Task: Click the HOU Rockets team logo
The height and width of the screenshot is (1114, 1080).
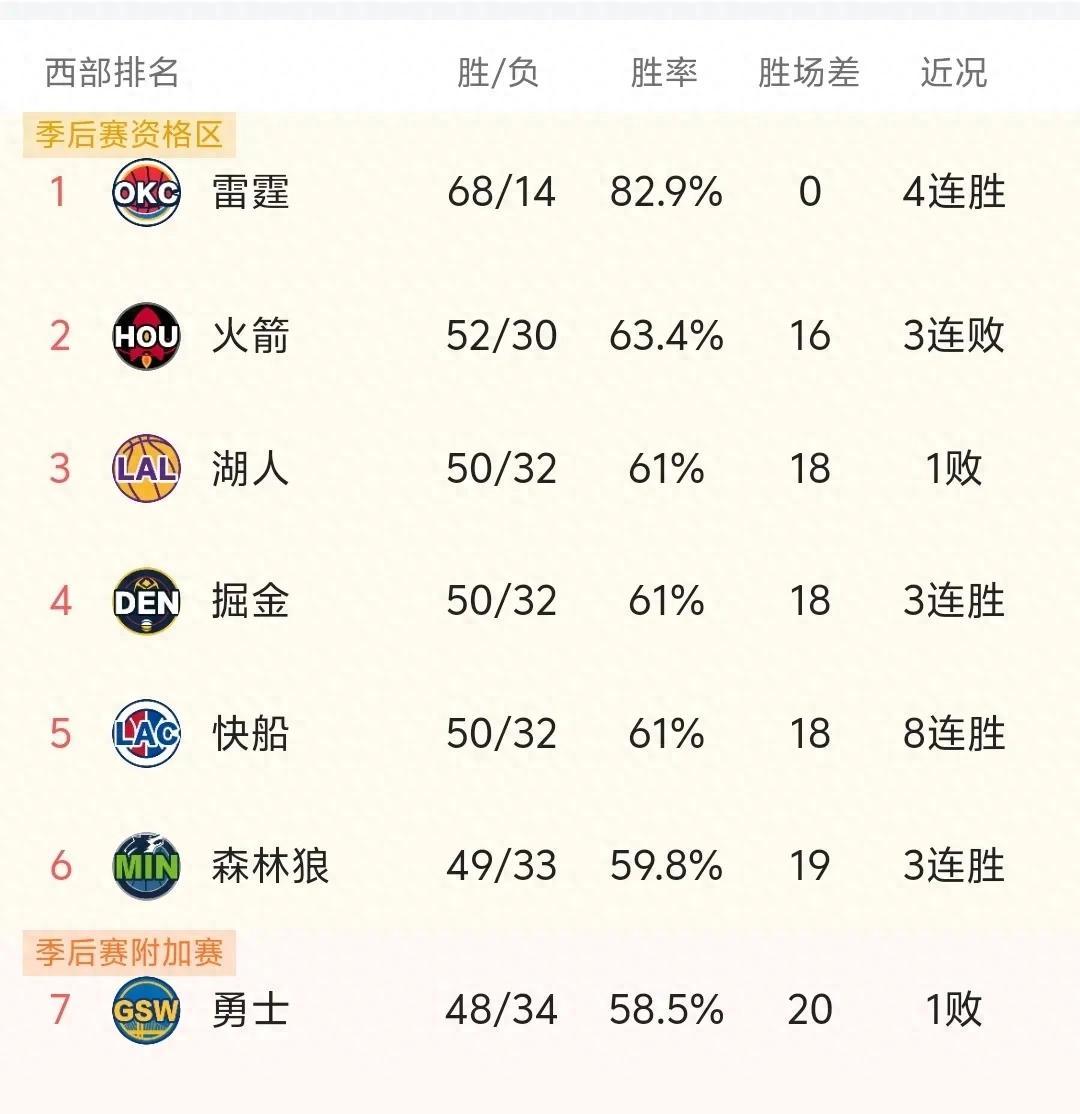Action: click(146, 336)
